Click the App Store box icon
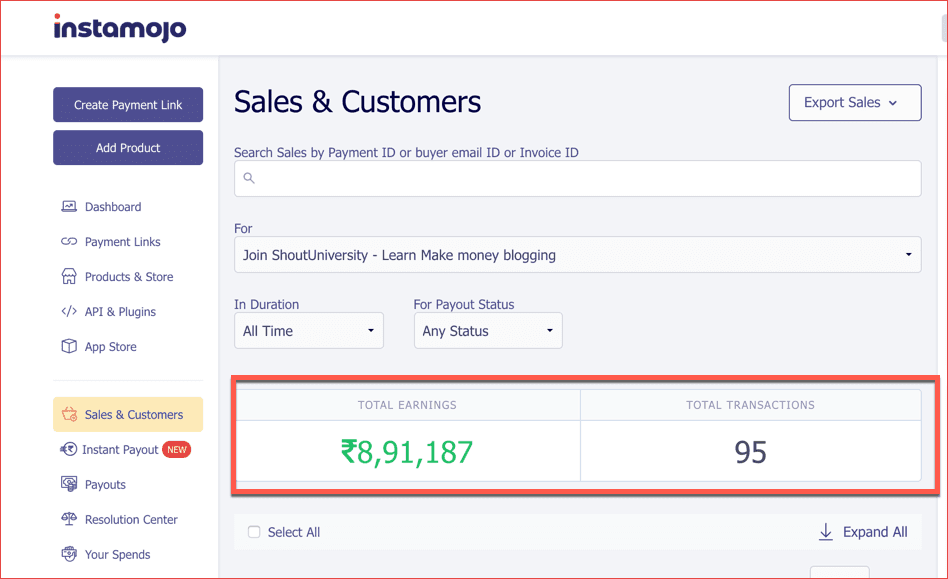Screen dimensions: 948x579 coord(68,346)
